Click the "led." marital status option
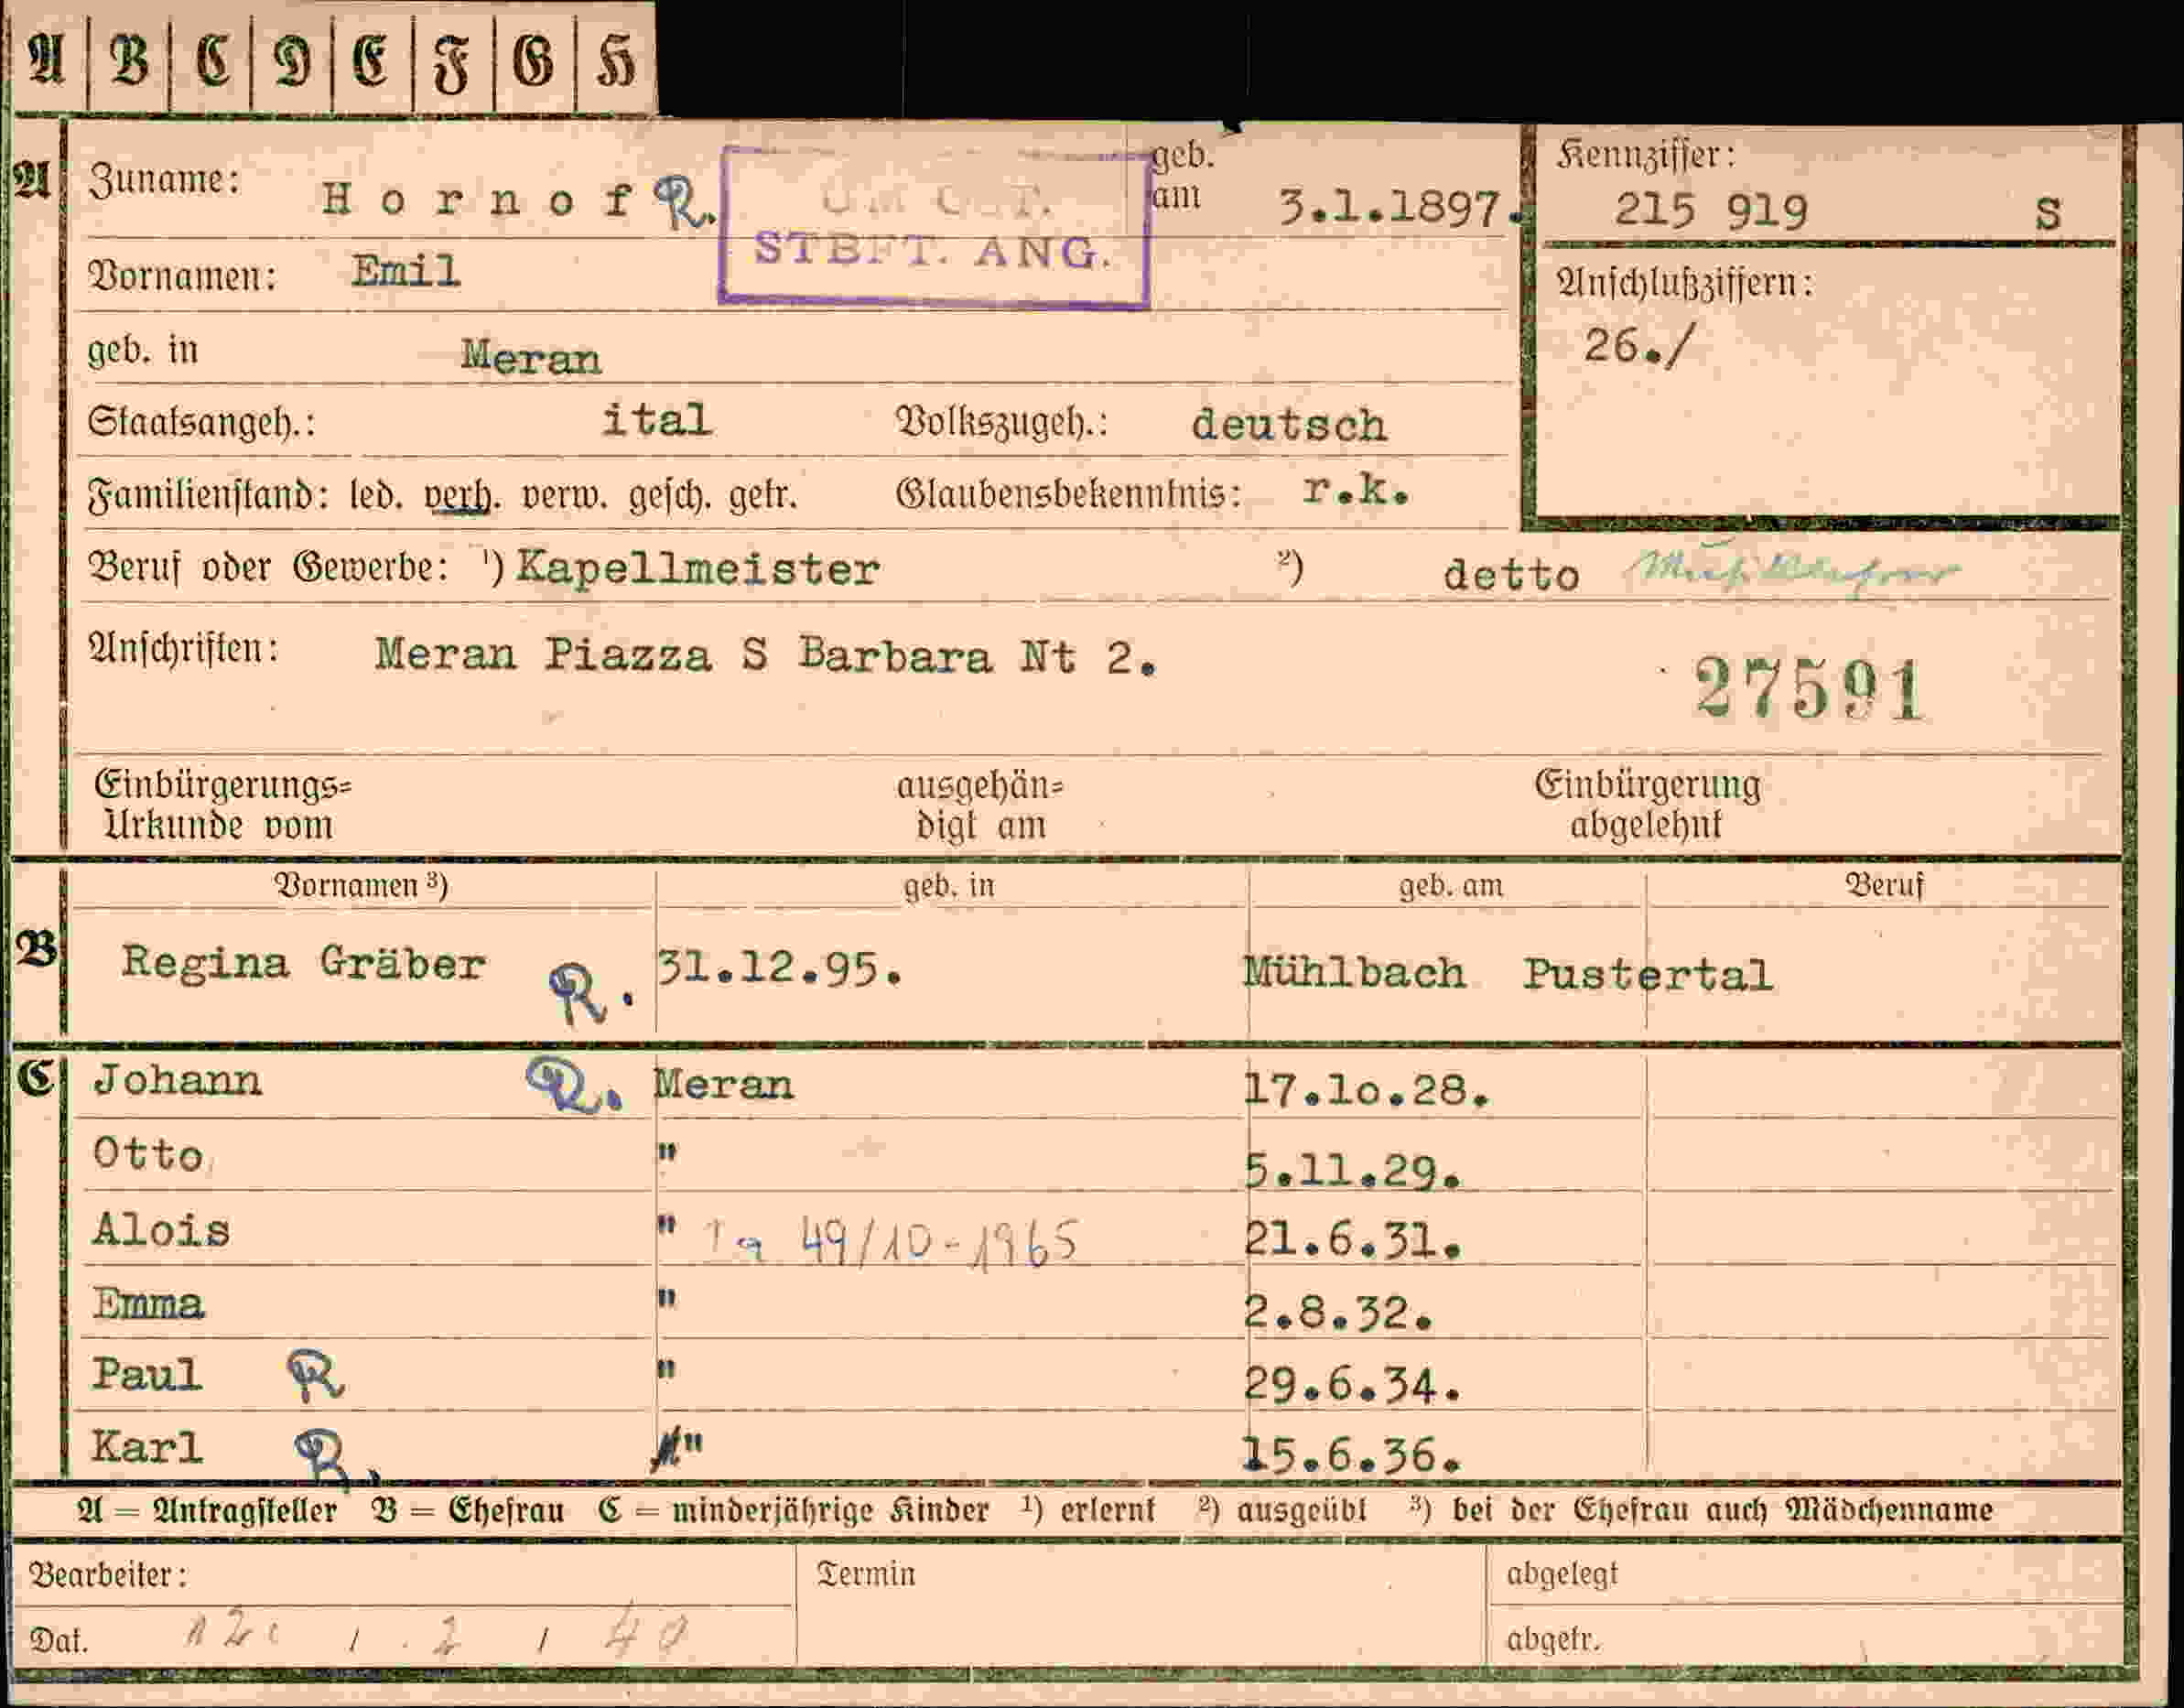The width and height of the screenshot is (2184, 1708). [x=376, y=495]
